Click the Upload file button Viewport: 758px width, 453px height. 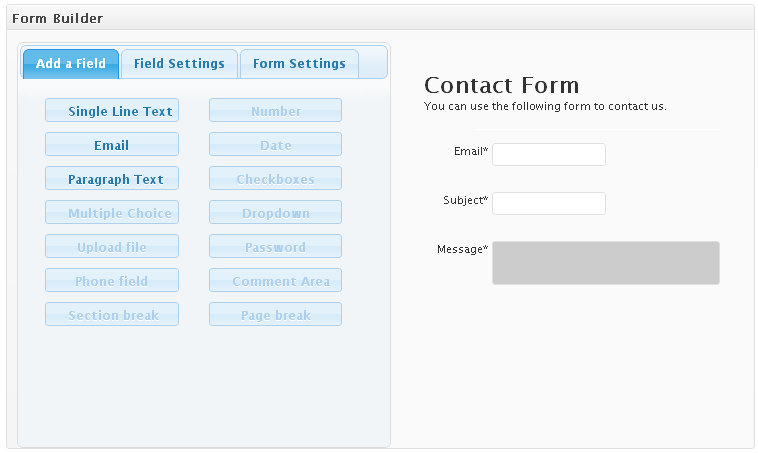pyautogui.click(x=112, y=247)
